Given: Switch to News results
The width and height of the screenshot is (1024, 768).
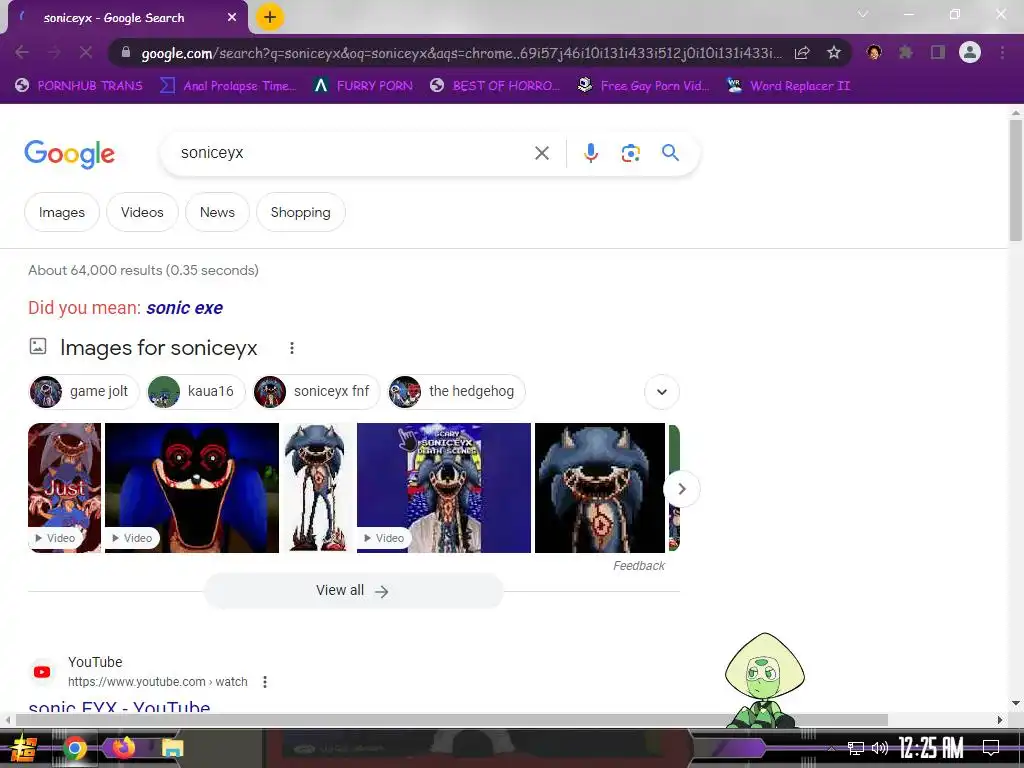Looking at the screenshot, I should (217, 212).
